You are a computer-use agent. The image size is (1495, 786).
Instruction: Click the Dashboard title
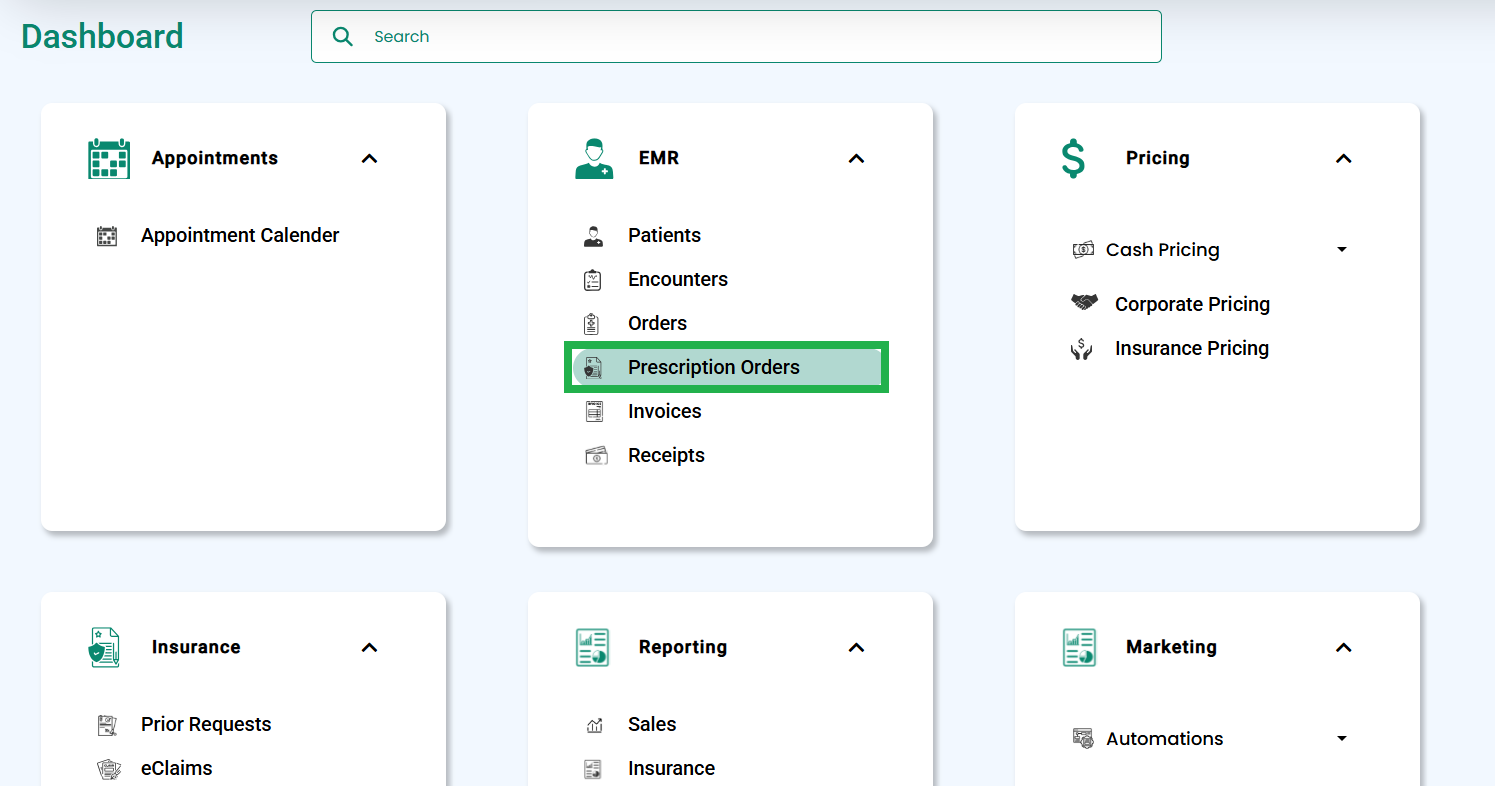[102, 36]
